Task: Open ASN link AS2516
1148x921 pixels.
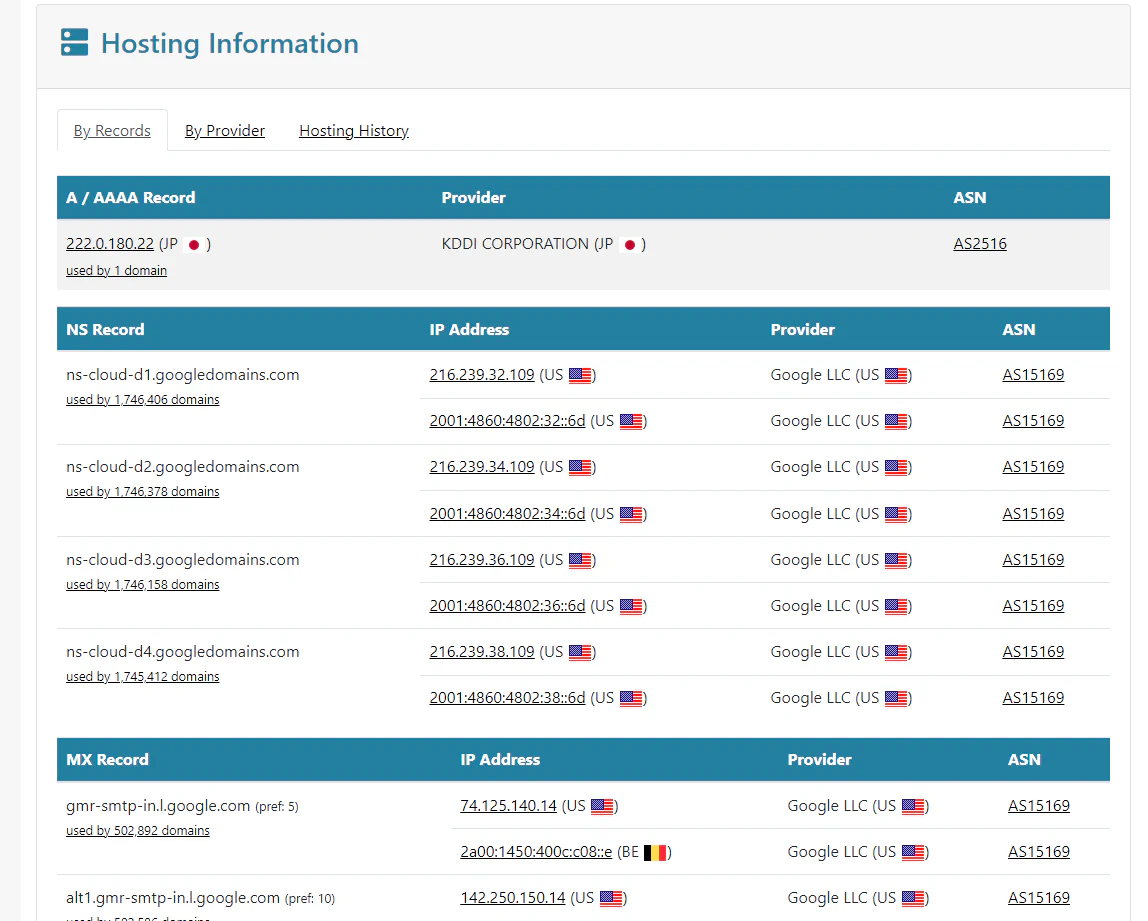Action: click(980, 244)
